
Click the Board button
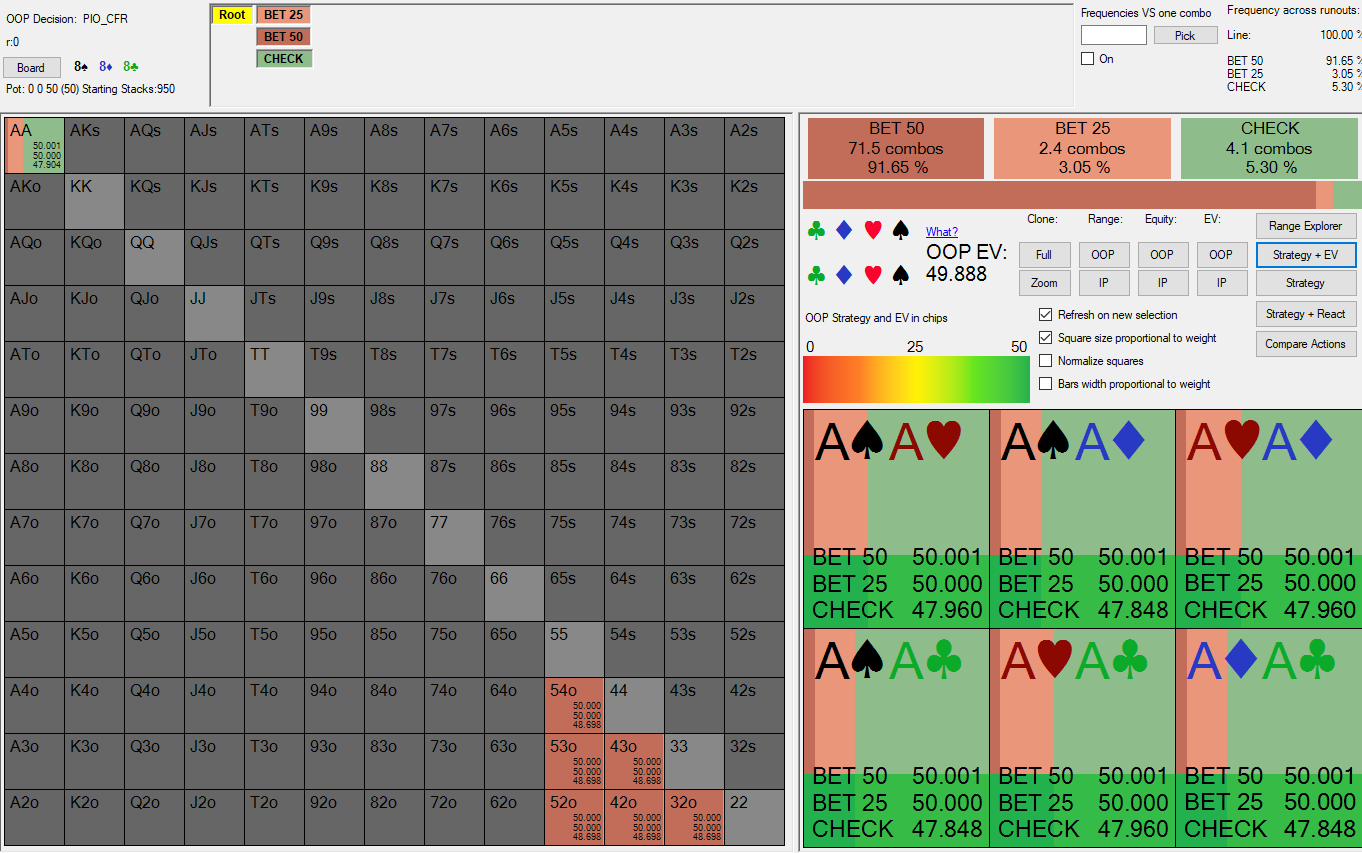pyautogui.click(x=31, y=68)
